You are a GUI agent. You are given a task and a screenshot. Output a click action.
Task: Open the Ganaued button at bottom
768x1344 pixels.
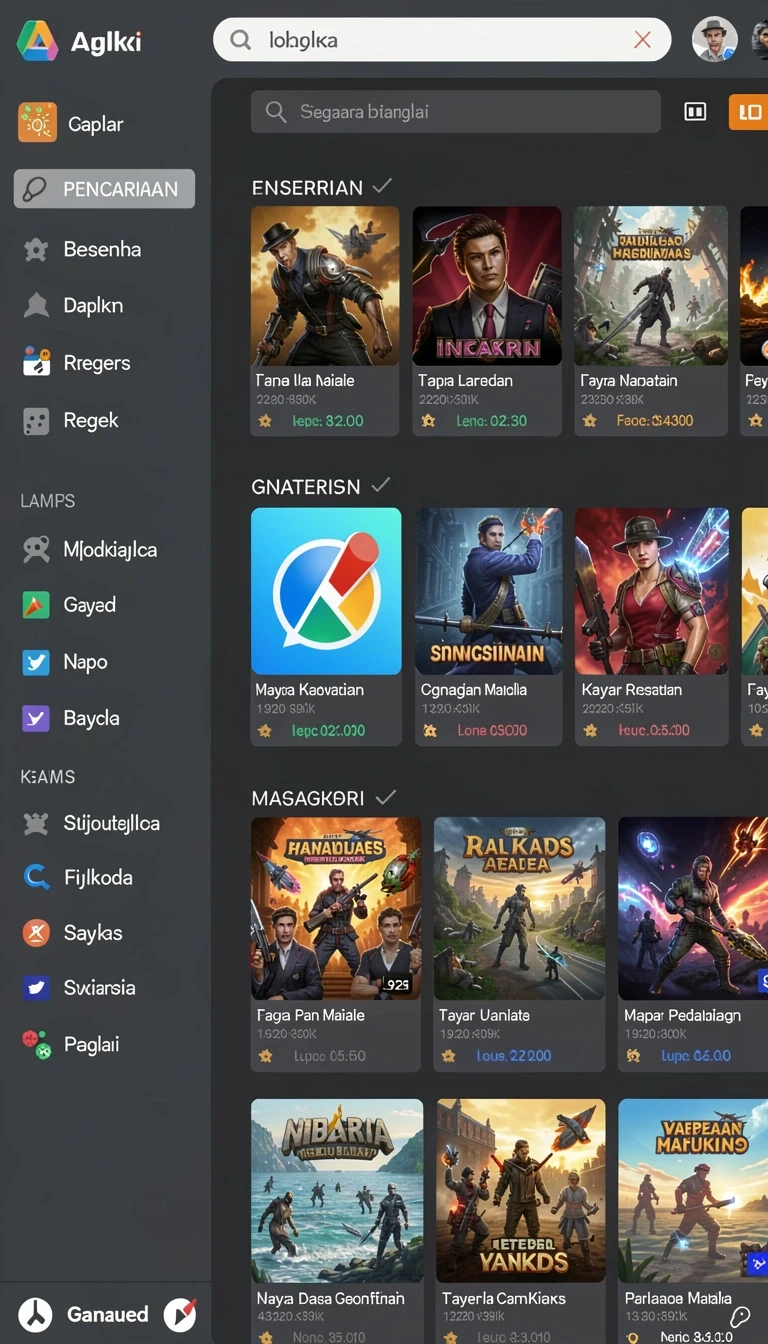pos(107,1314)
